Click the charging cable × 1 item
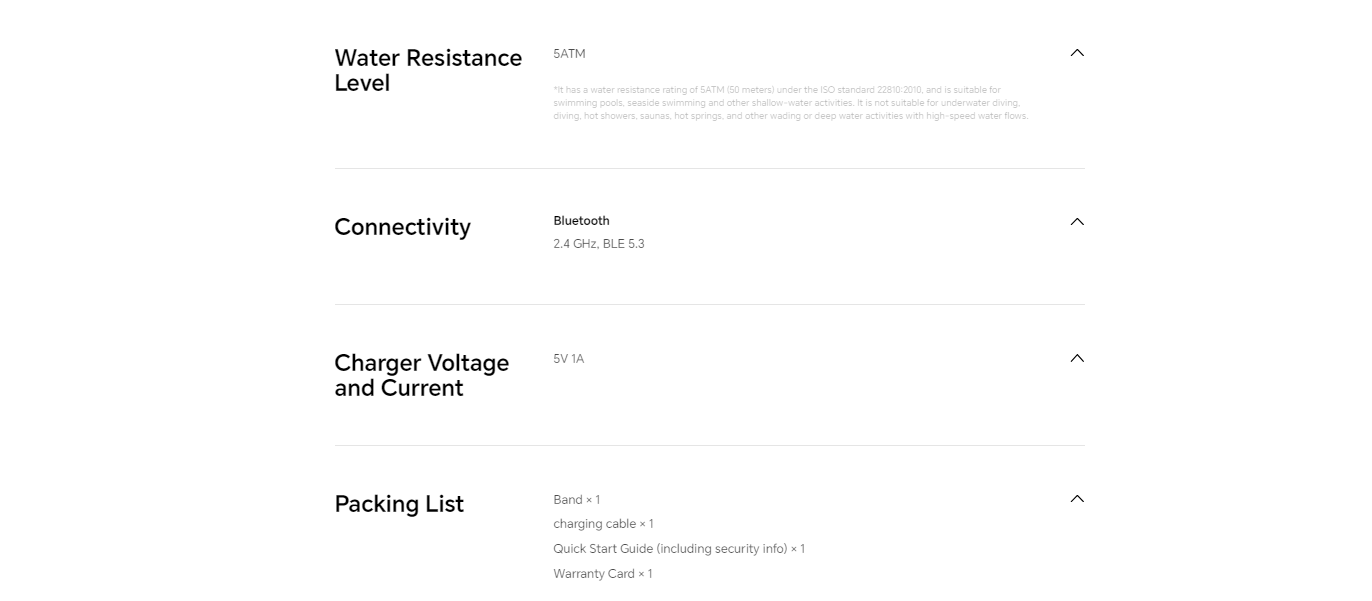The height and width of the screenshot is (601, 1372). pos(603,524)
